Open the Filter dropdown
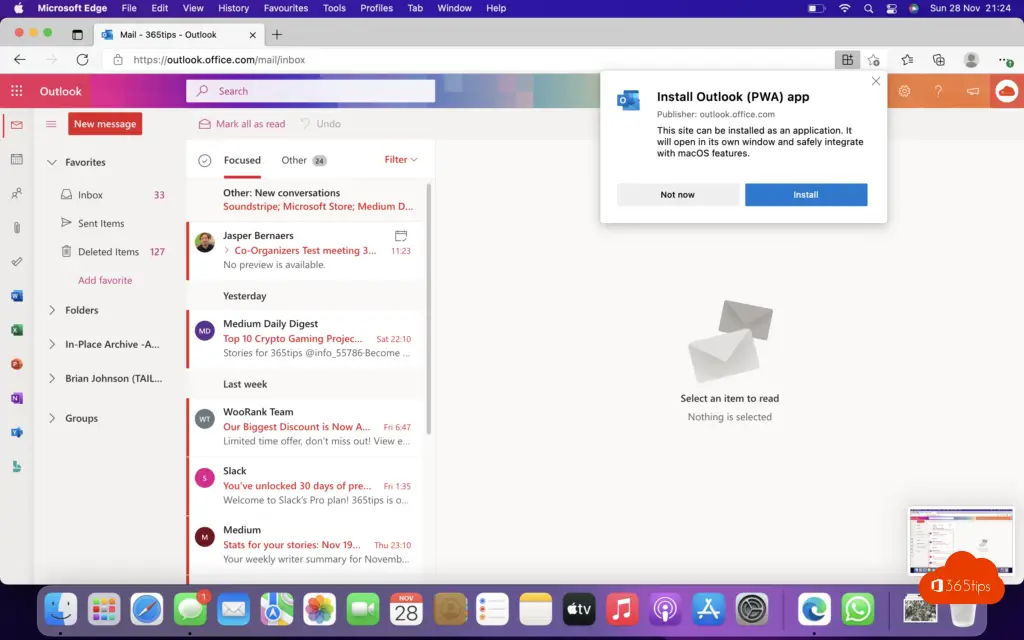Viewport: 1024px width, 640px height. pos(400,159)
